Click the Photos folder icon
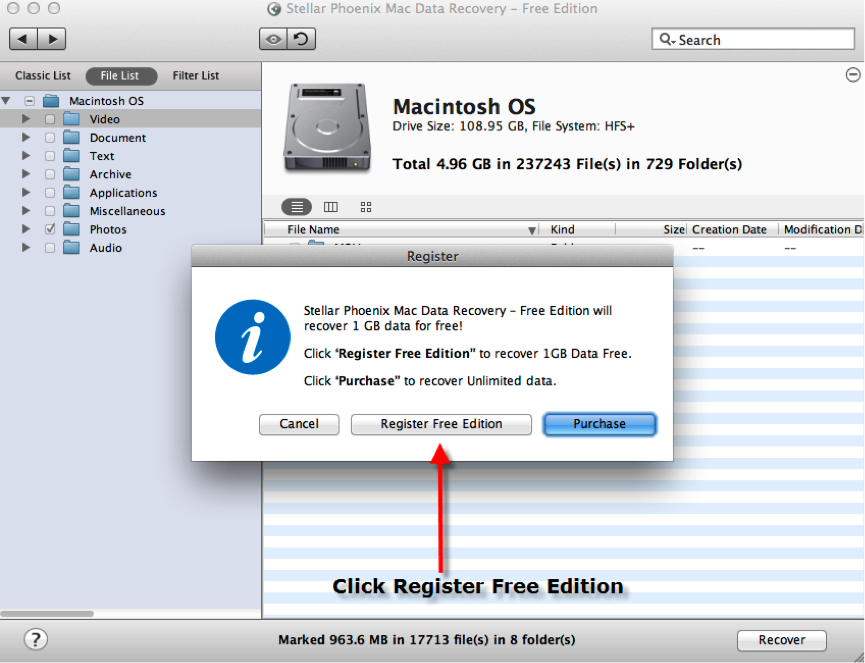Image resolution: width=865 pixels, height=663 pixels. coord(71,229)
